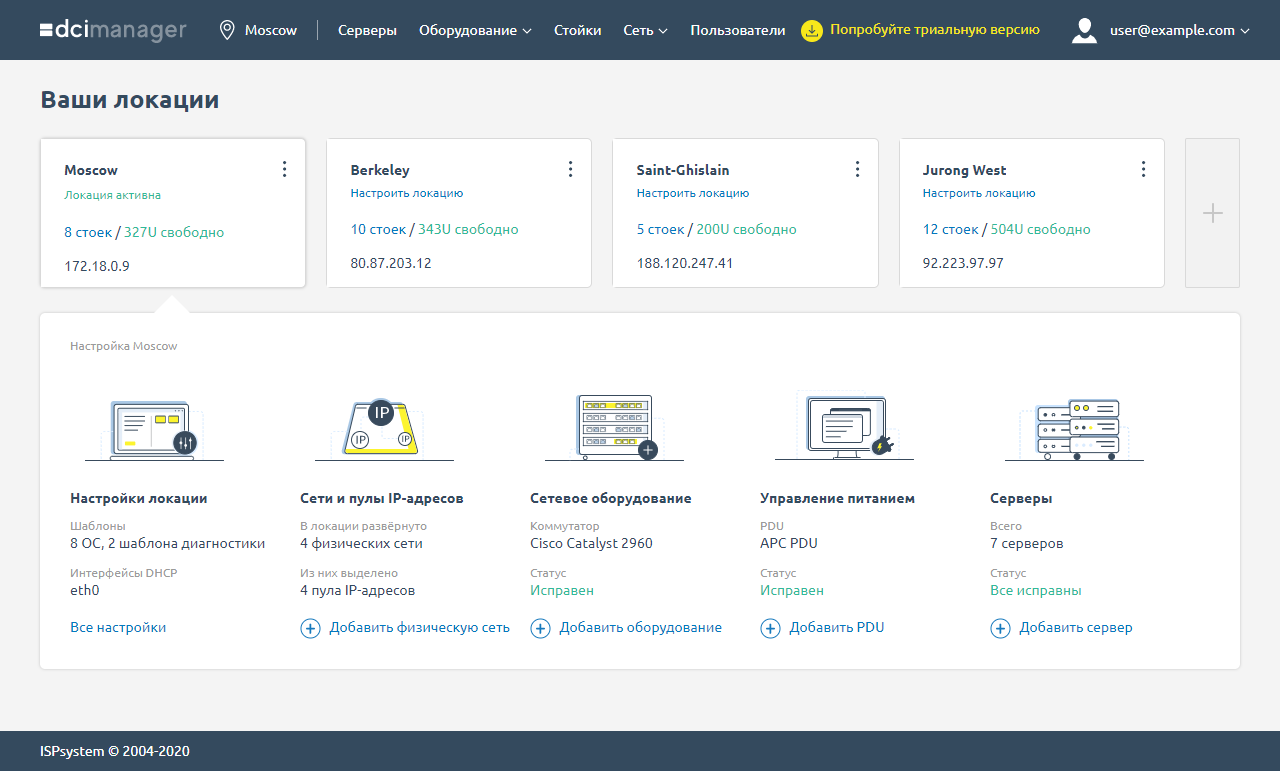Click the location pin icon next to Moscow
This screenshot has height=771, width=1280.
click(227, 30)
